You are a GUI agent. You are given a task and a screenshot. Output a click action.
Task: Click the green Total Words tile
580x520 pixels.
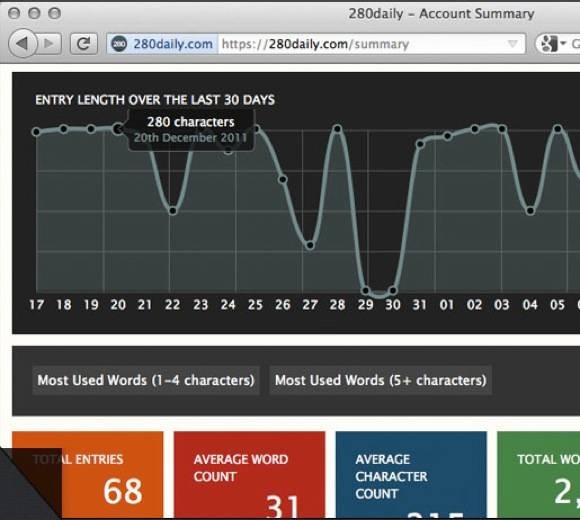point(539,475)
